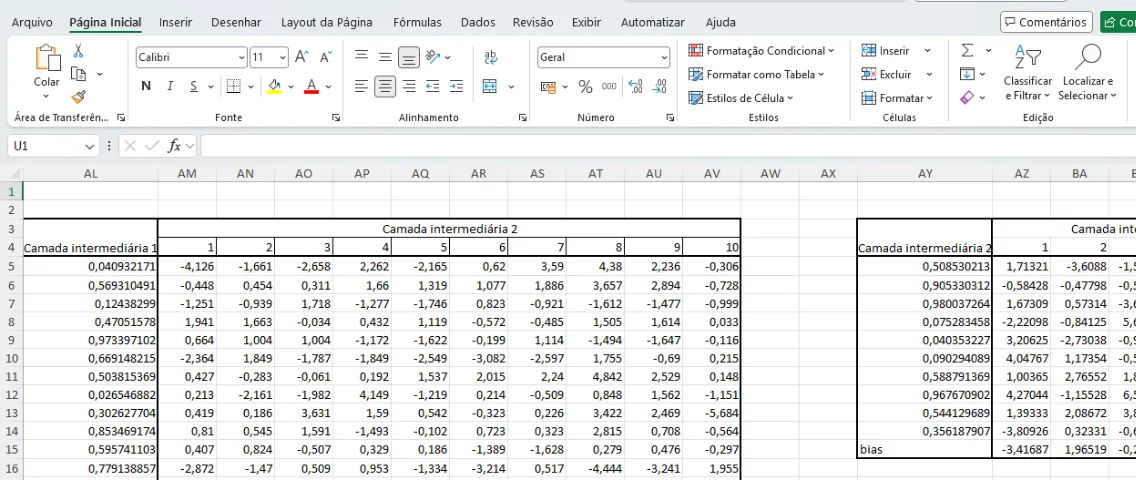Cut selection with the scissors icon
Screen dimensions: 1136x480
pyautogui.click(x=78, y=51)
